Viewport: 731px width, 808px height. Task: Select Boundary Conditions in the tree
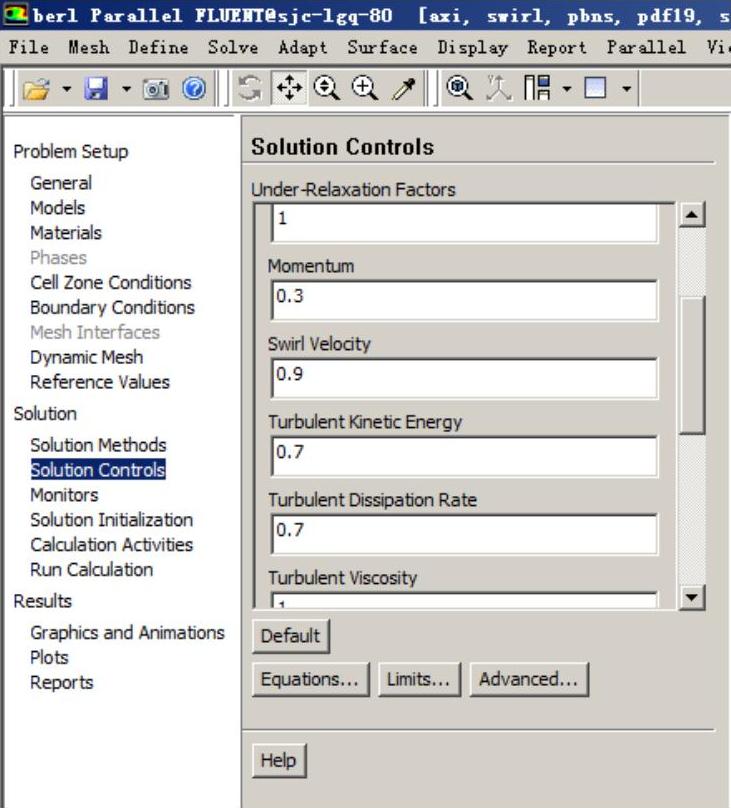coord(112,308)
